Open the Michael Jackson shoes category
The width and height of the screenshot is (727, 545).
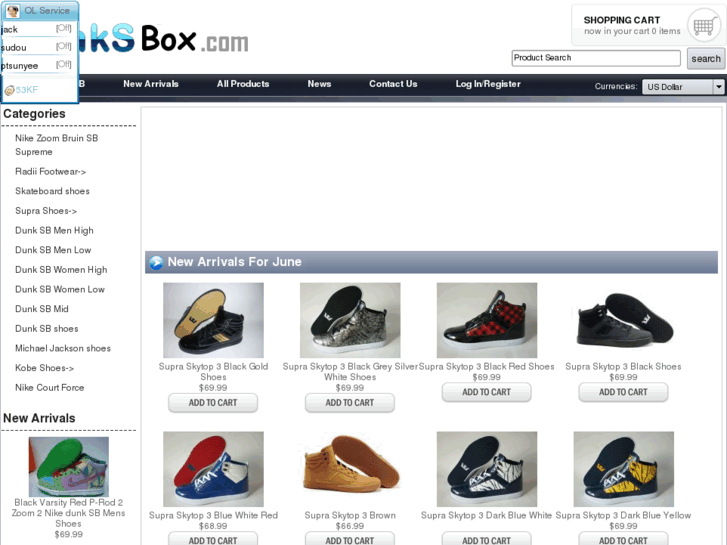pyautogui.click(x=63, y=348)
